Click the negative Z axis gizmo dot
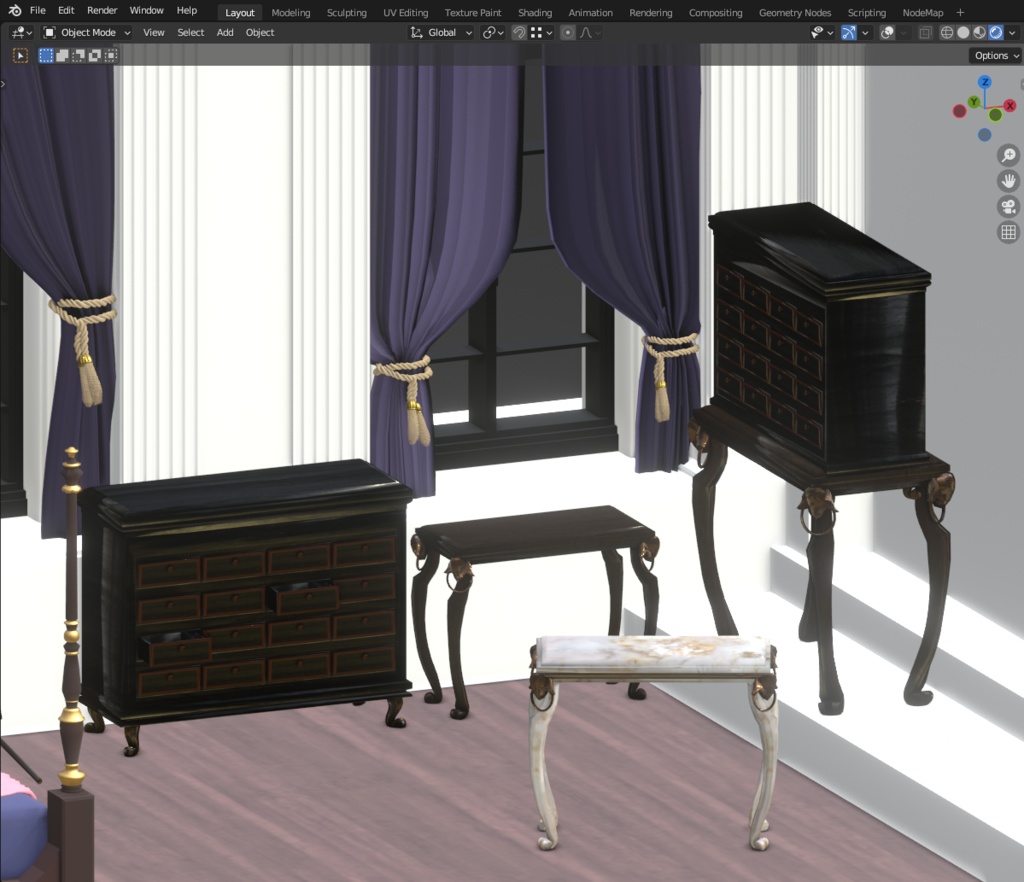This screenshot has height=882, width=1024. 984,134
